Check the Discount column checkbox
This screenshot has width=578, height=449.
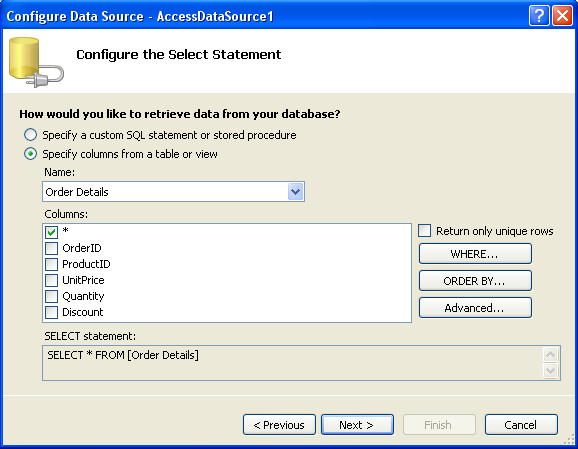coord(52,312)
